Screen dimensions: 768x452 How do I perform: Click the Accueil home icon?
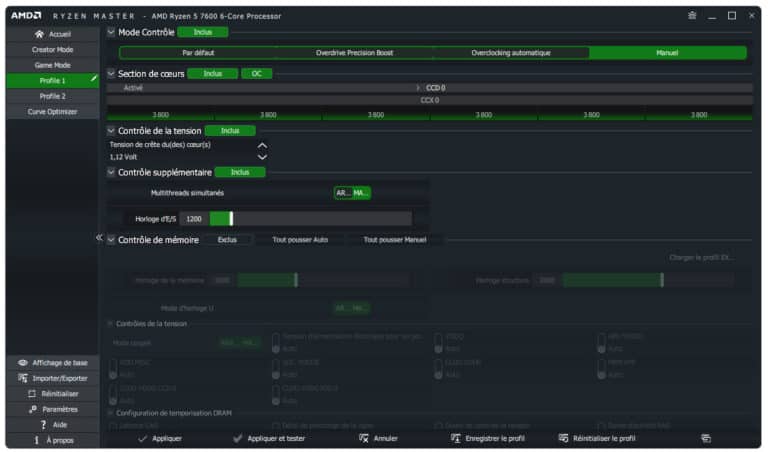click(39, 34)
